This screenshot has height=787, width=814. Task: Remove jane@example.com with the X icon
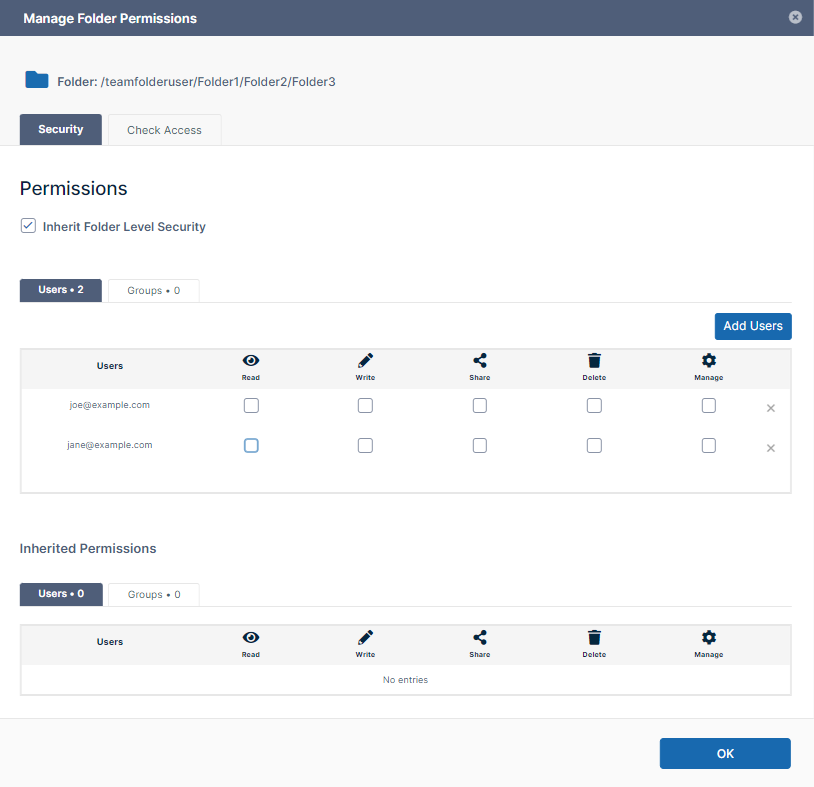[770, 448]
